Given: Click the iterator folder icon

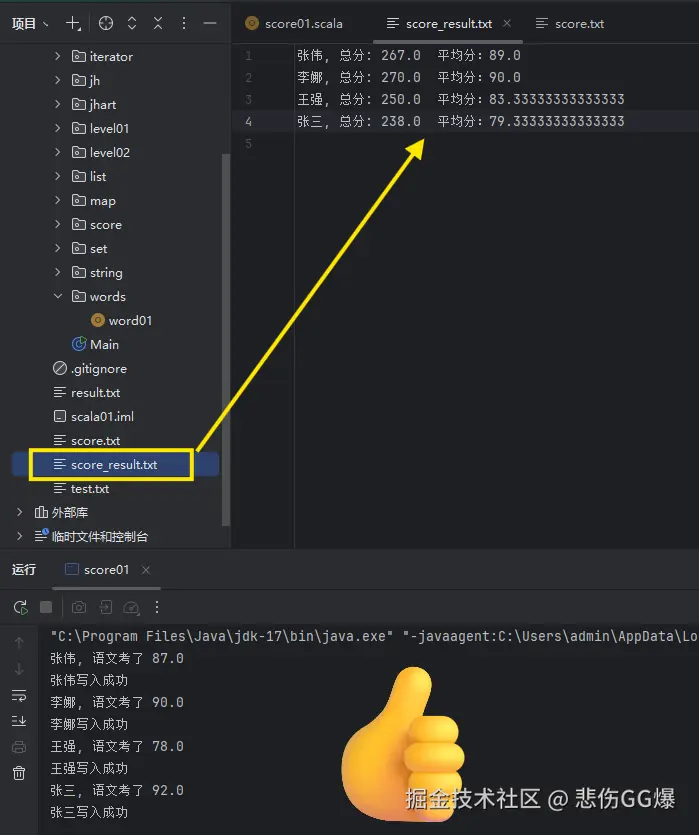Looking at the screenshot, I should [79, 56].
